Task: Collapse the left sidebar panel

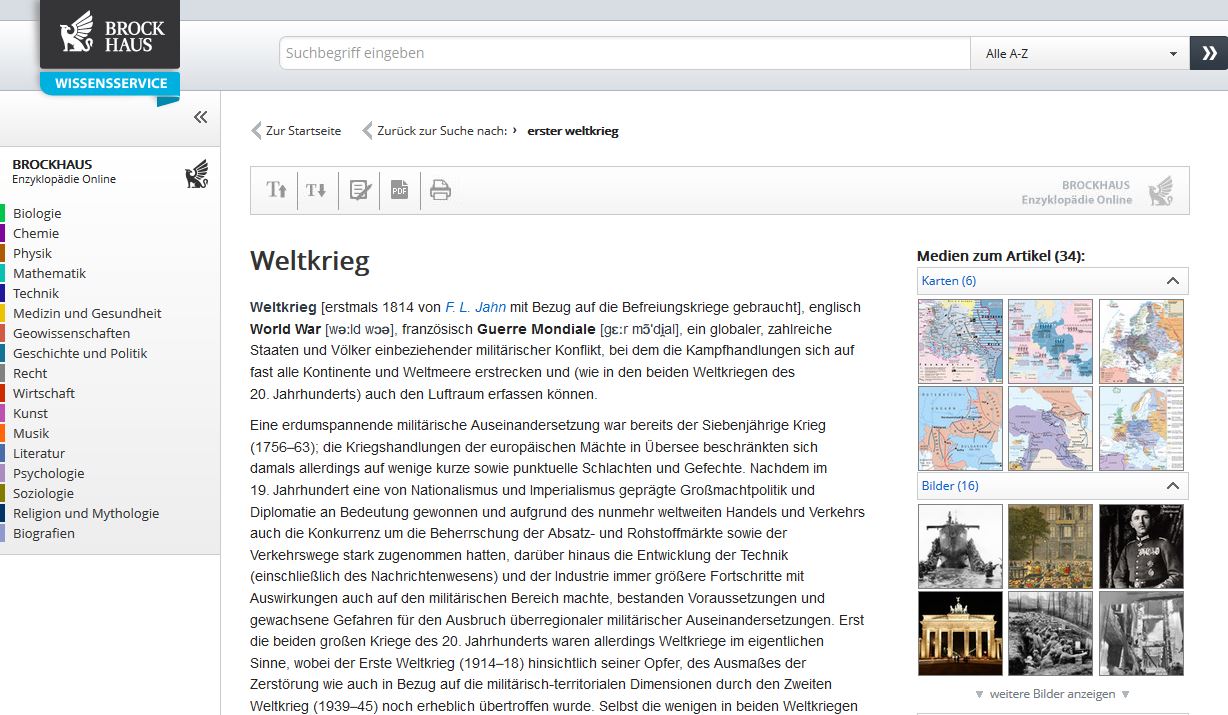Action: pyautogui.click(x=200, y=117)
